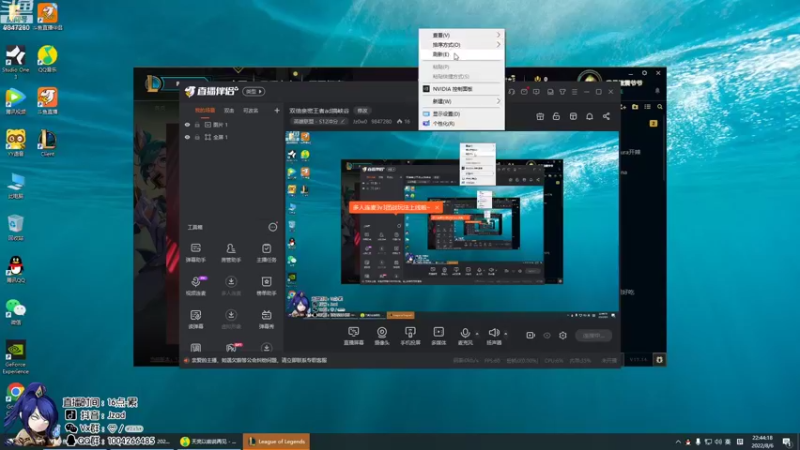Click the open-lock icon in stream header
This screenshot has width=800, height=450.
[556, 116]
